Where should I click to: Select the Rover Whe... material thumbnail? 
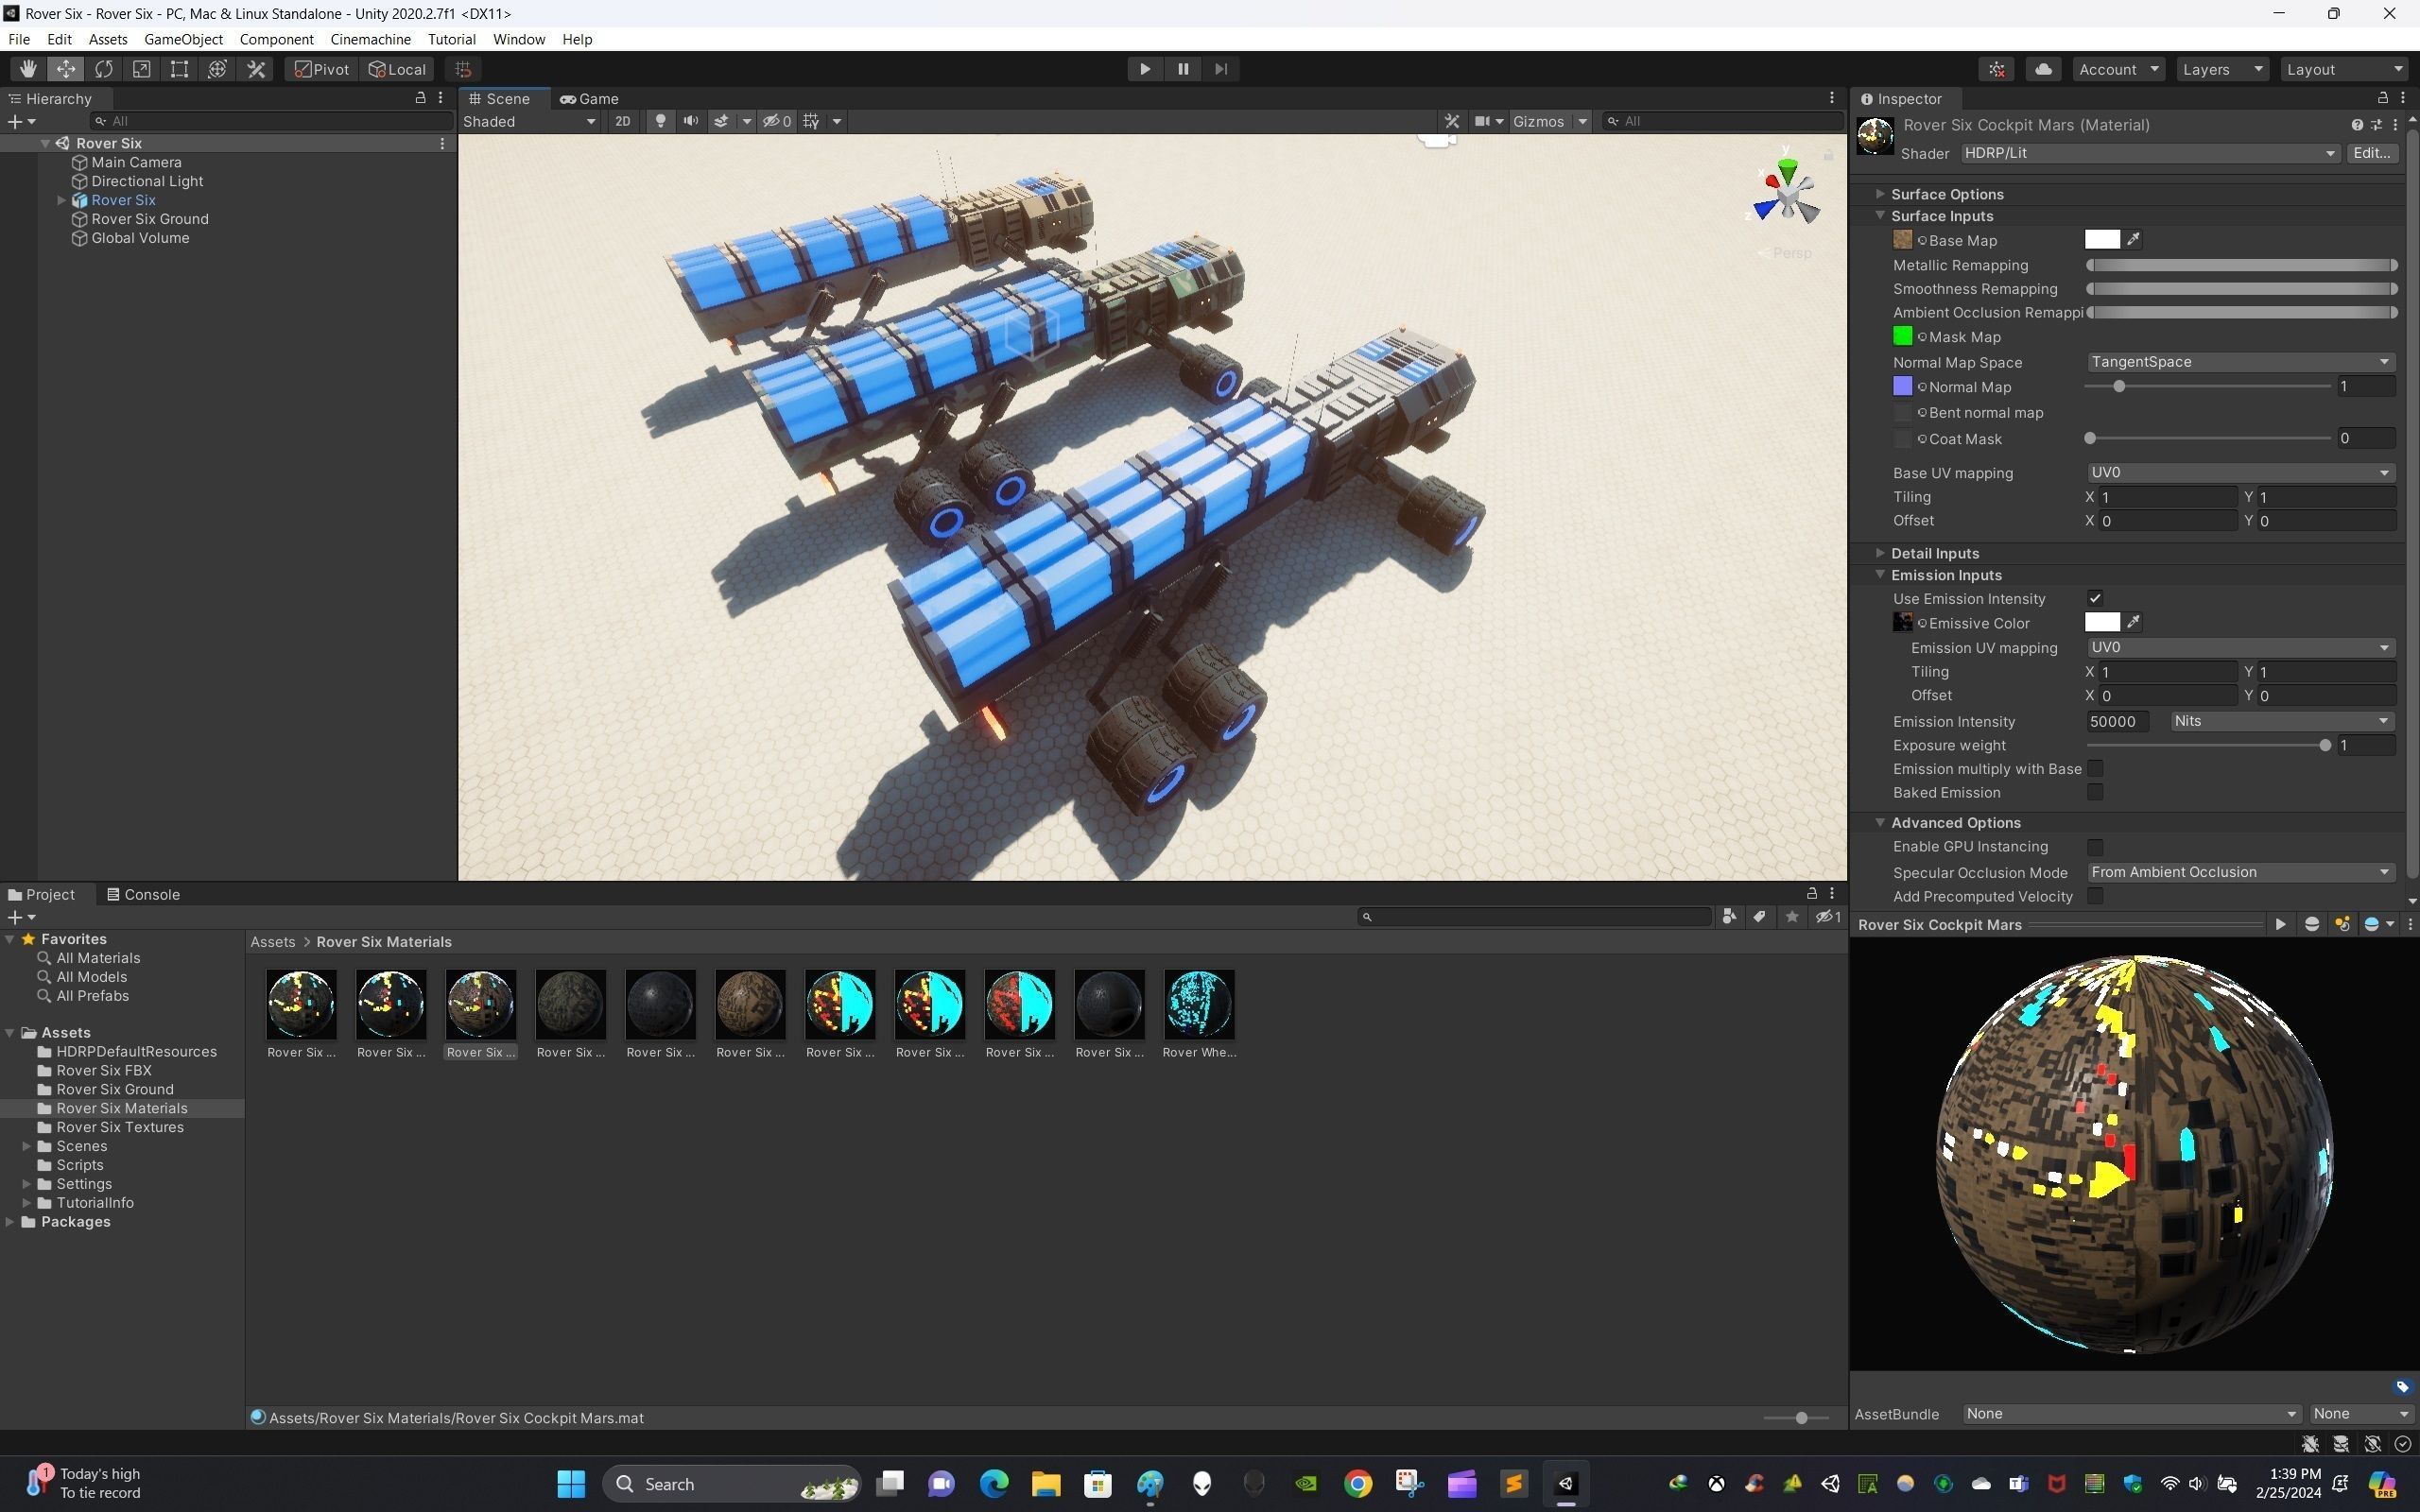[x=1199, y=1004]
